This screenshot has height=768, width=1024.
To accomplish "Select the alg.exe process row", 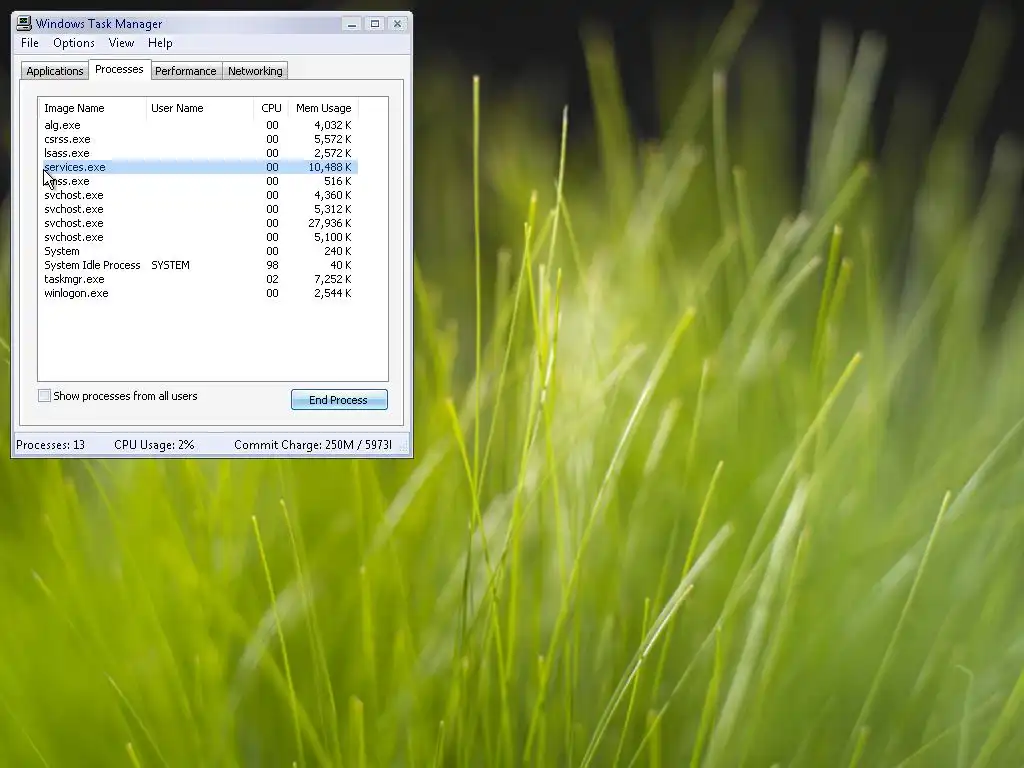I will (x=200, y=125).
